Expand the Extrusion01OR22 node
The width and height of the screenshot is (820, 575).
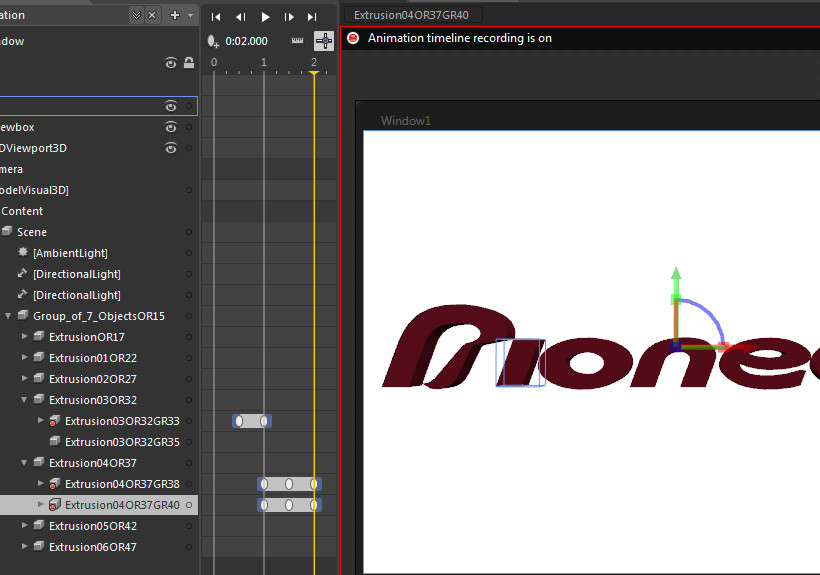pos(24,358)
